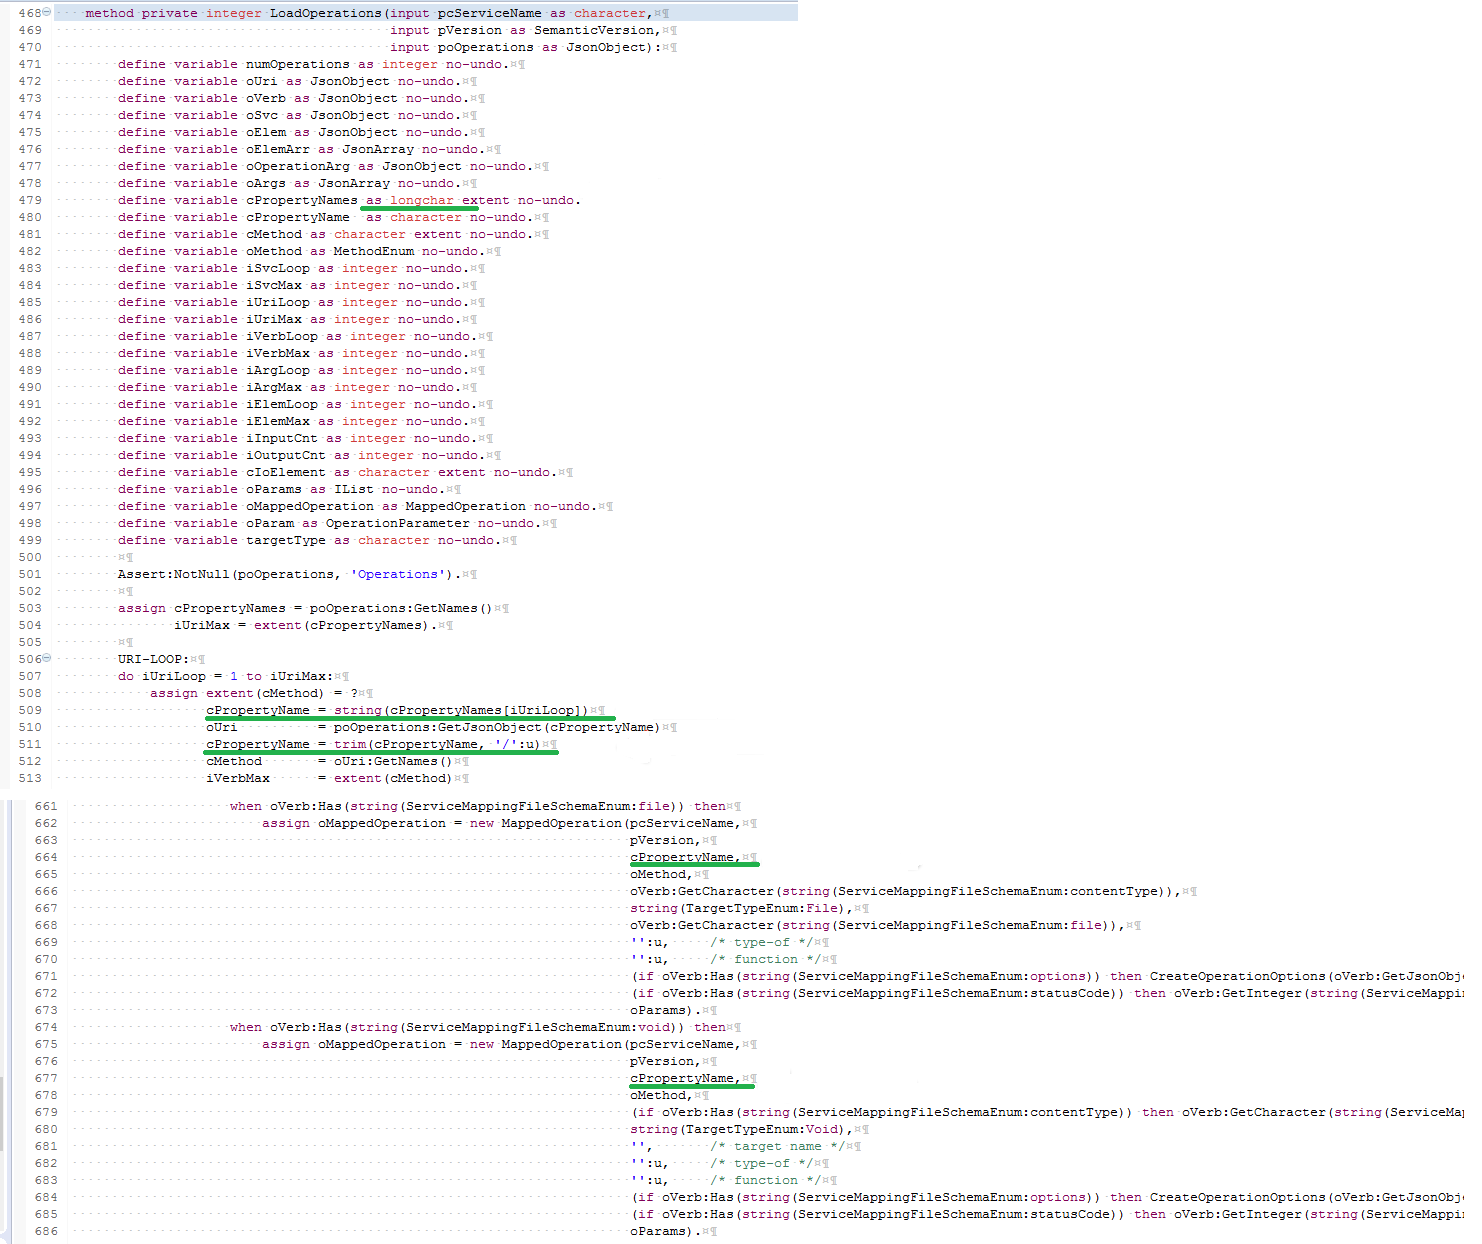Click 'cPropertyName,' argument on line 664
Image resolution: width=1482 pixels, height=1244 pixels.
point(686,857)
